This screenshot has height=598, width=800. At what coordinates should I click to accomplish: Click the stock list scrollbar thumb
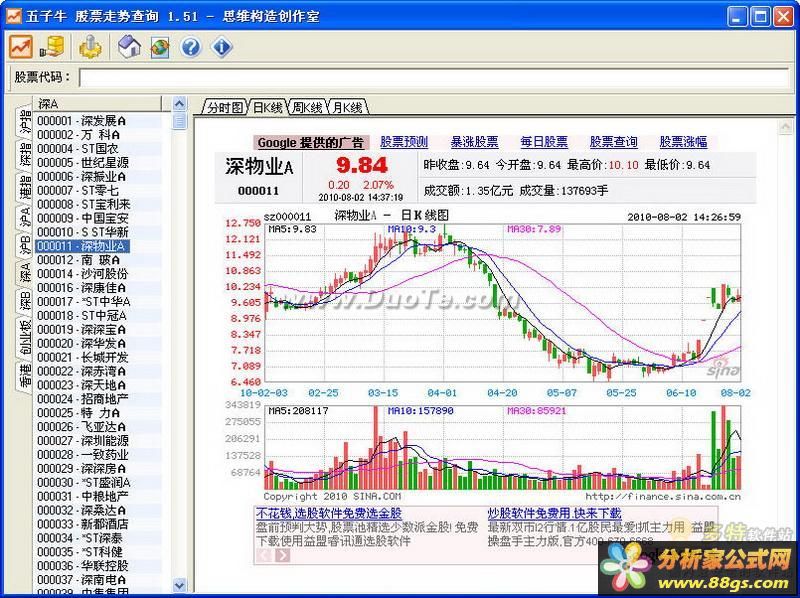[x=180, y=121]
